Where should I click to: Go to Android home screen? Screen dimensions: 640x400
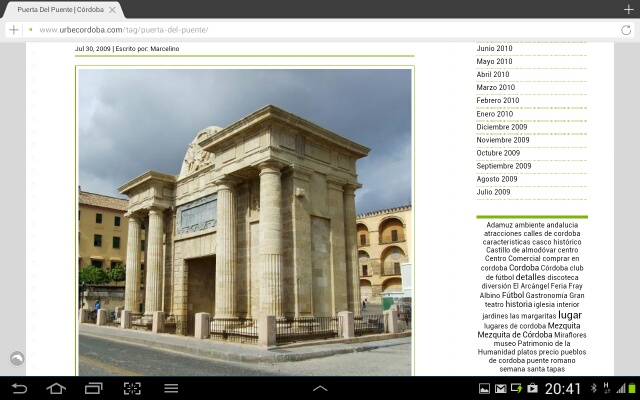pyautogui.click(x=55, y=388)
